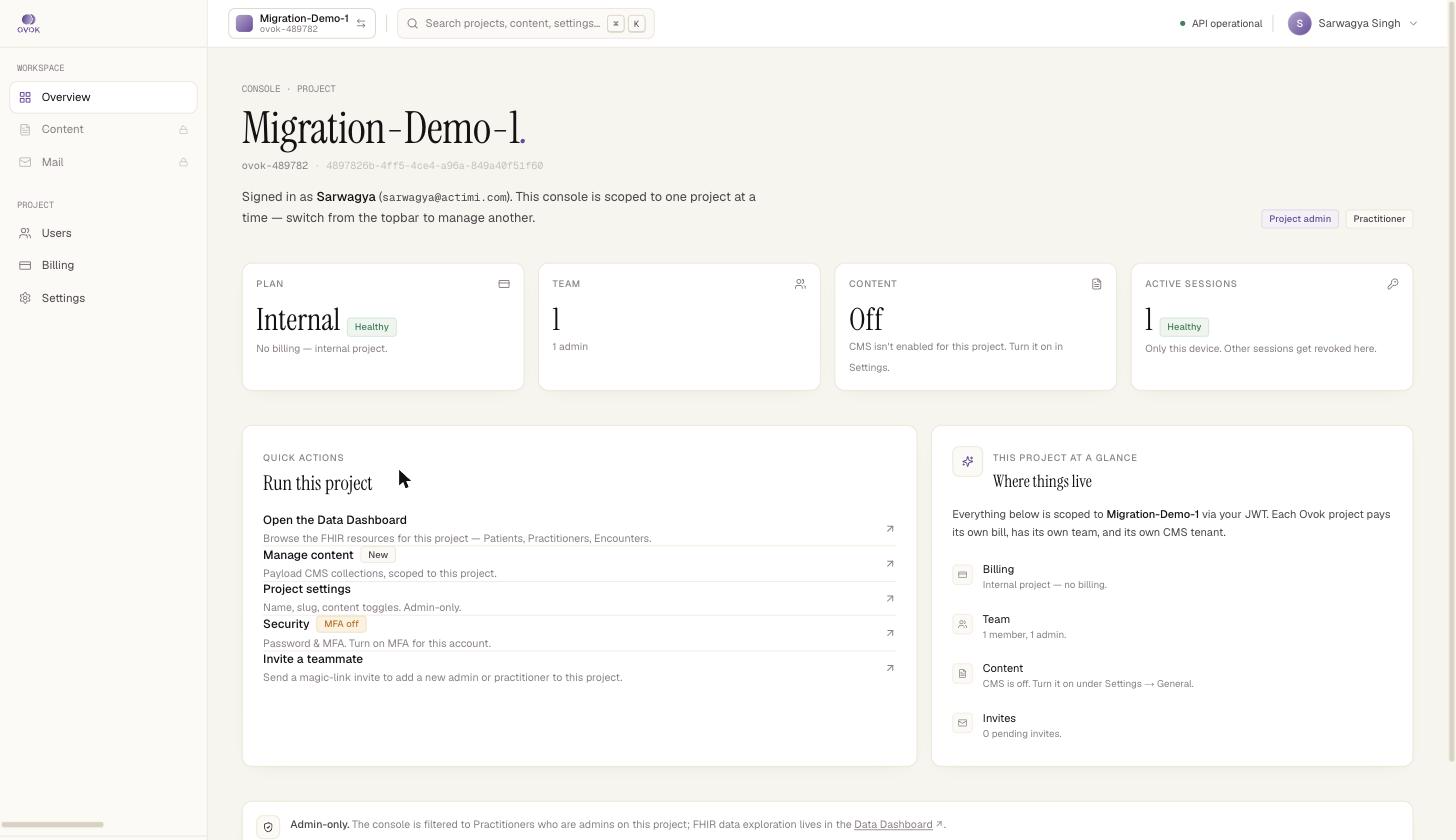Click the Invites envelope icon in glance panel

[x=962, y=723]
